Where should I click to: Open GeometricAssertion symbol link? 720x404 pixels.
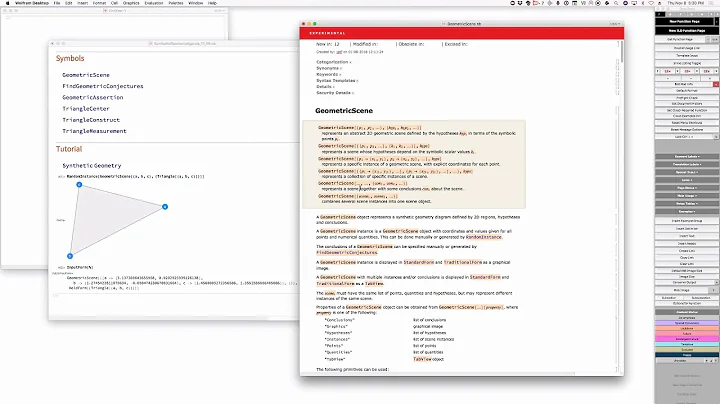93,97
